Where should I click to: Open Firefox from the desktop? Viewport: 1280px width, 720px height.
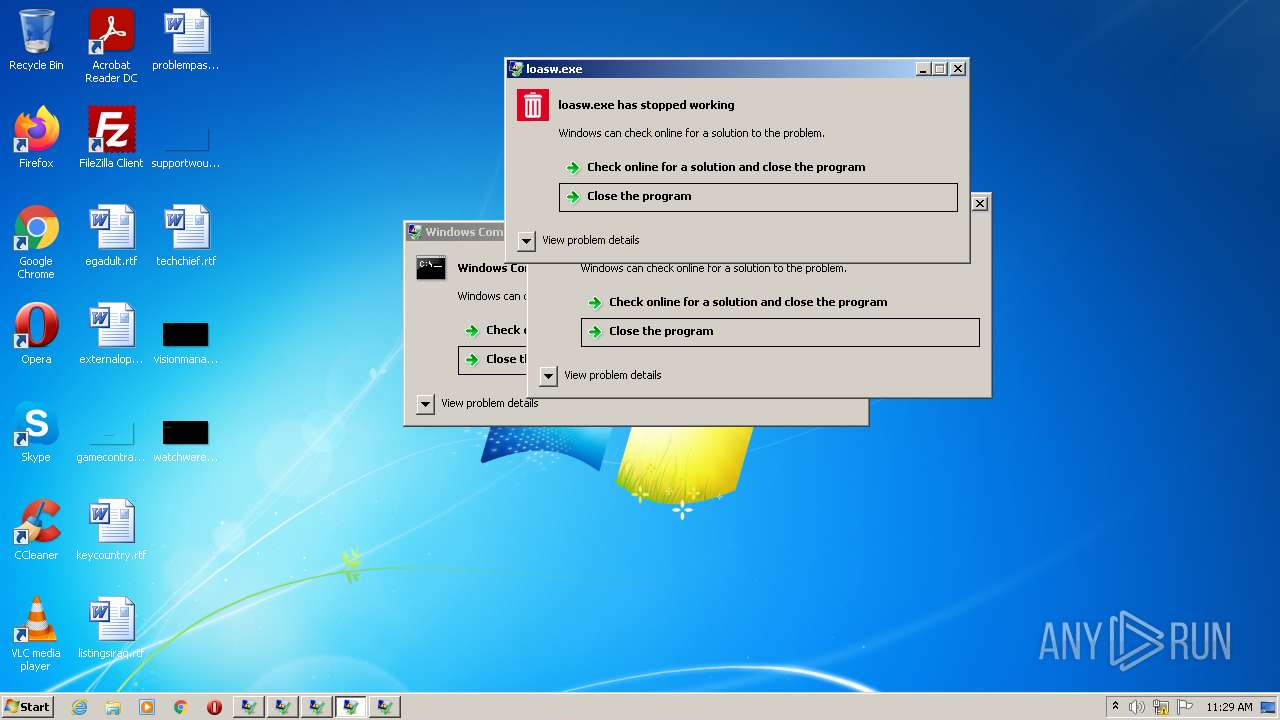tap(36, 138)
